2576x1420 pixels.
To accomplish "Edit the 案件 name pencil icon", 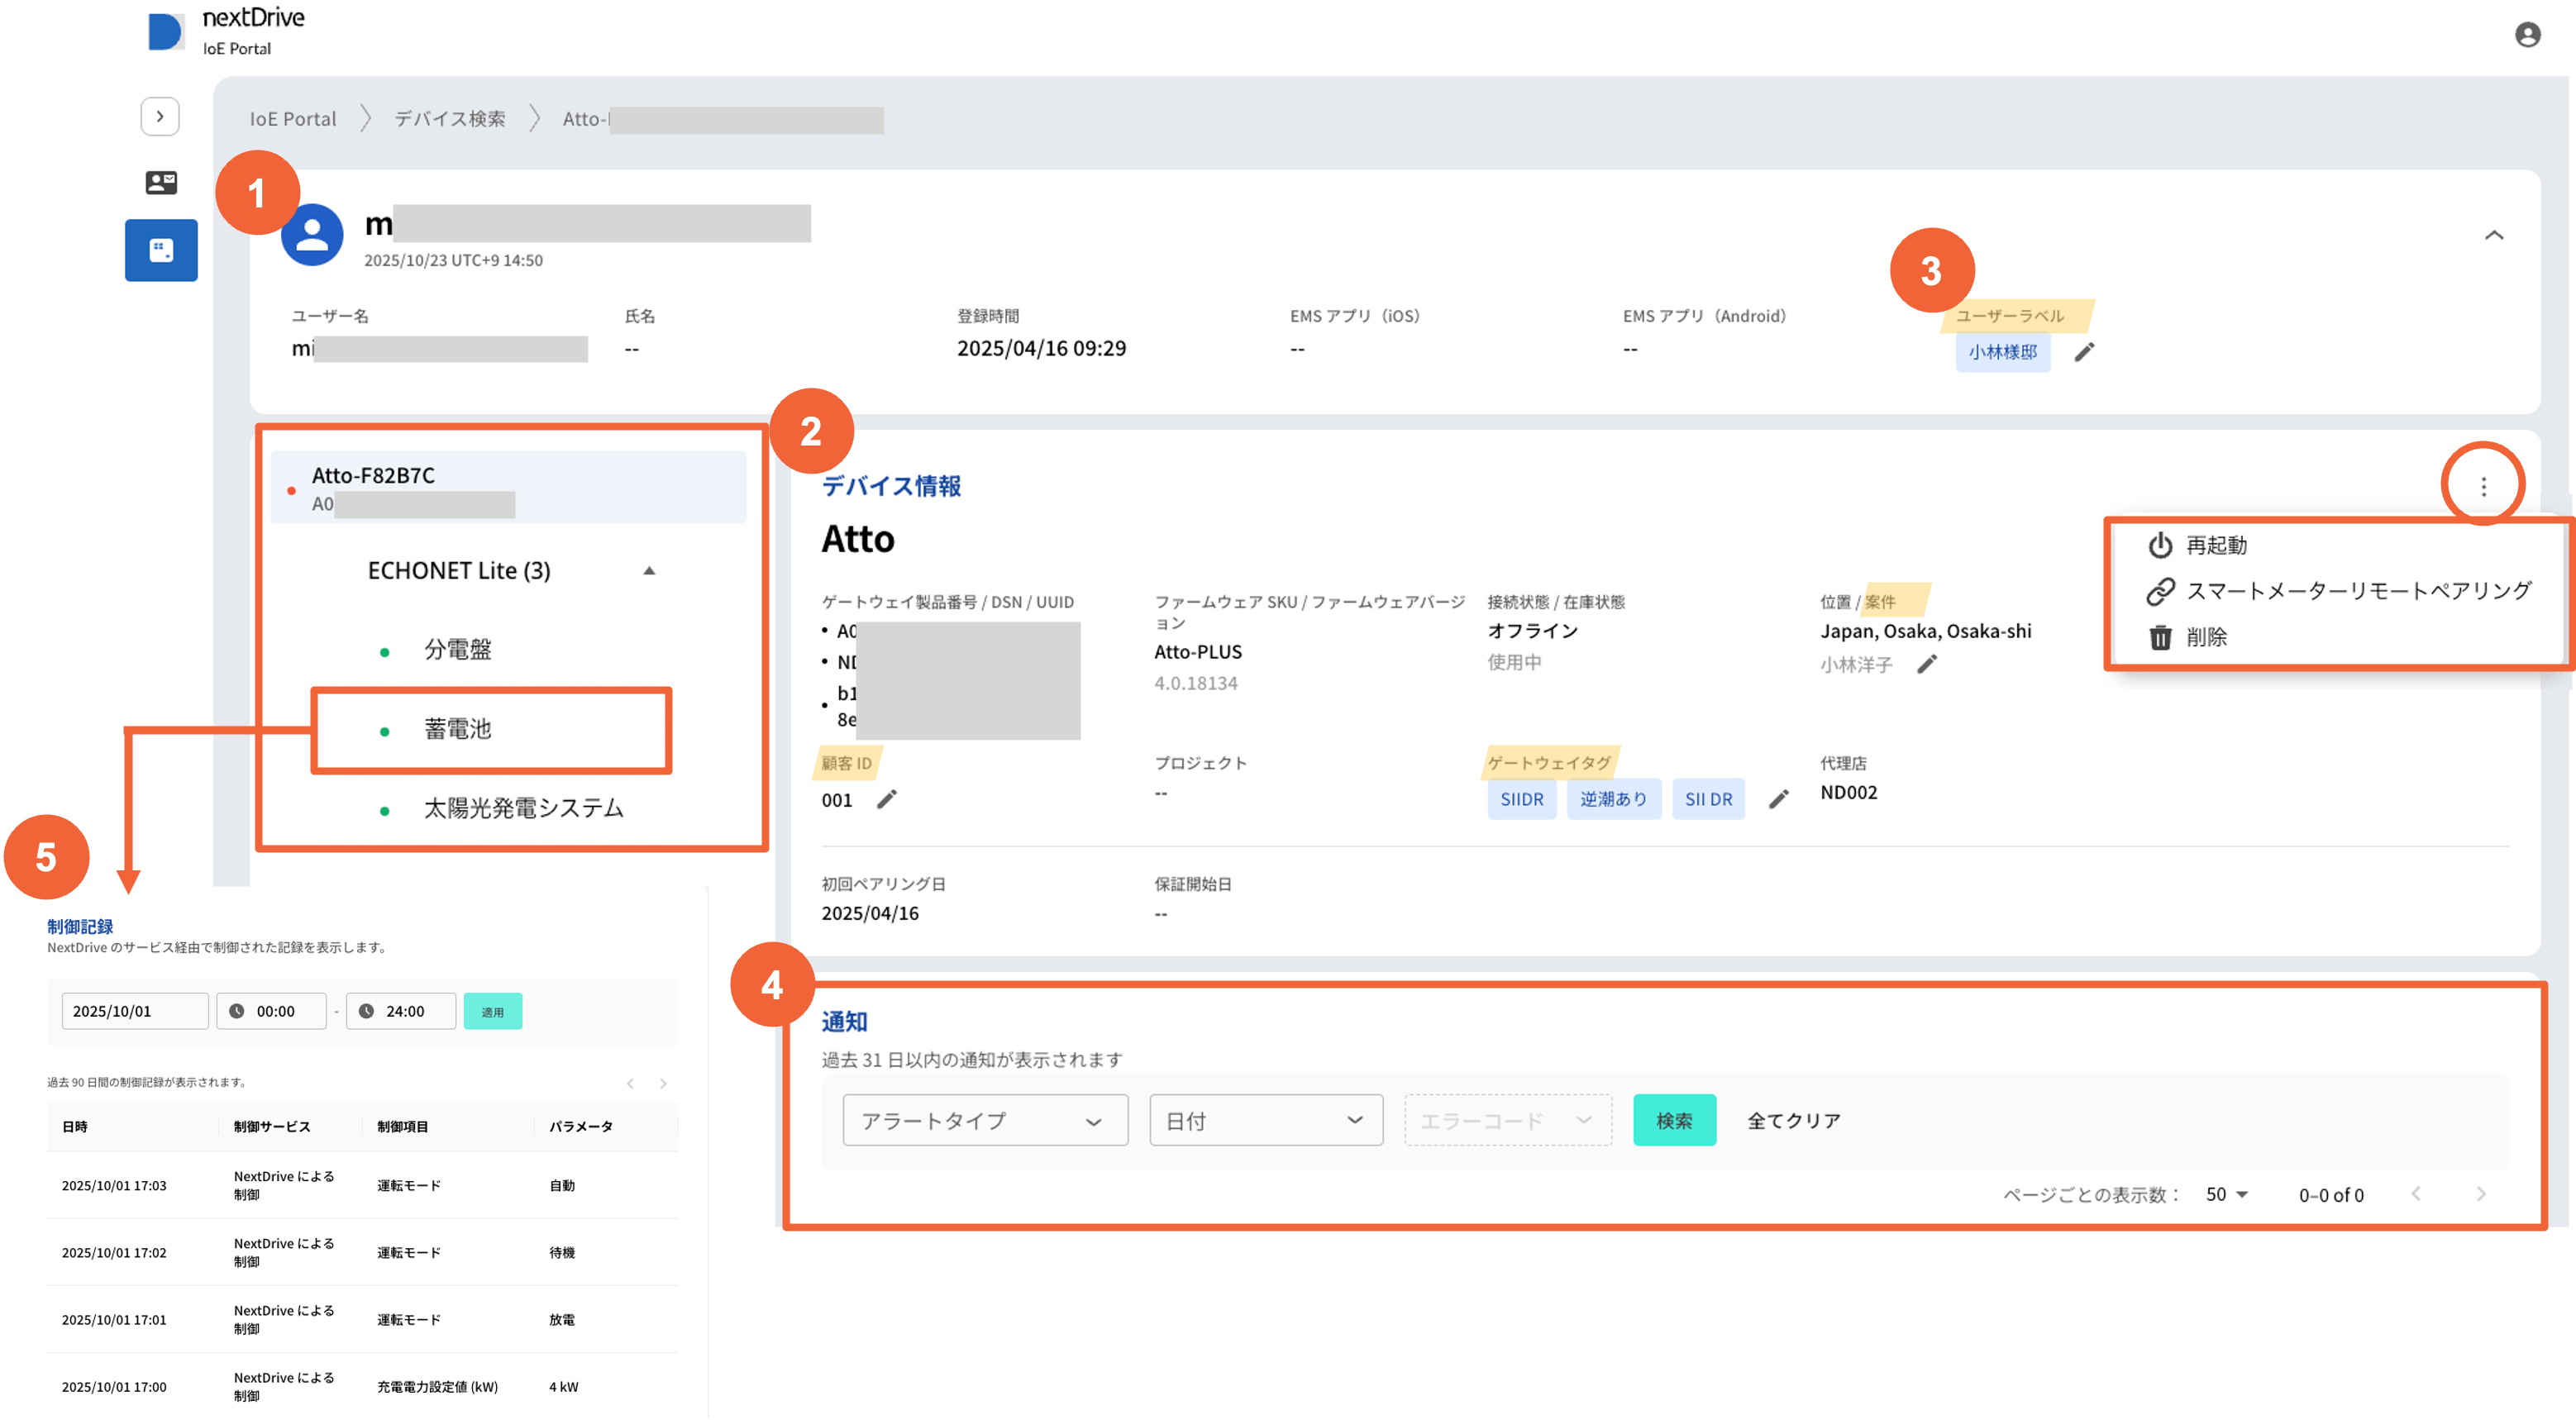I will point(1927,664).
